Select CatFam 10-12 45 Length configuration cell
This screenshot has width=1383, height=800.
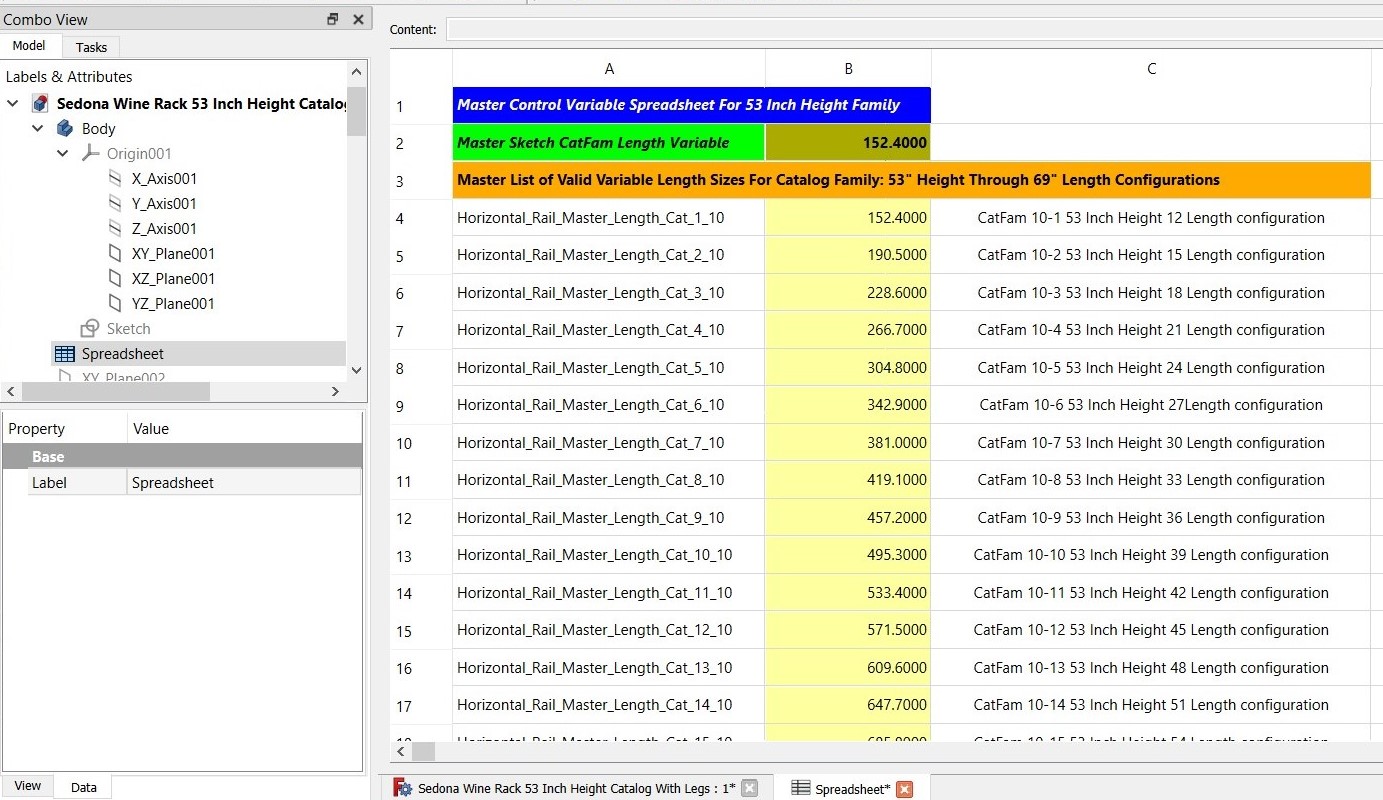(1151, 630)
